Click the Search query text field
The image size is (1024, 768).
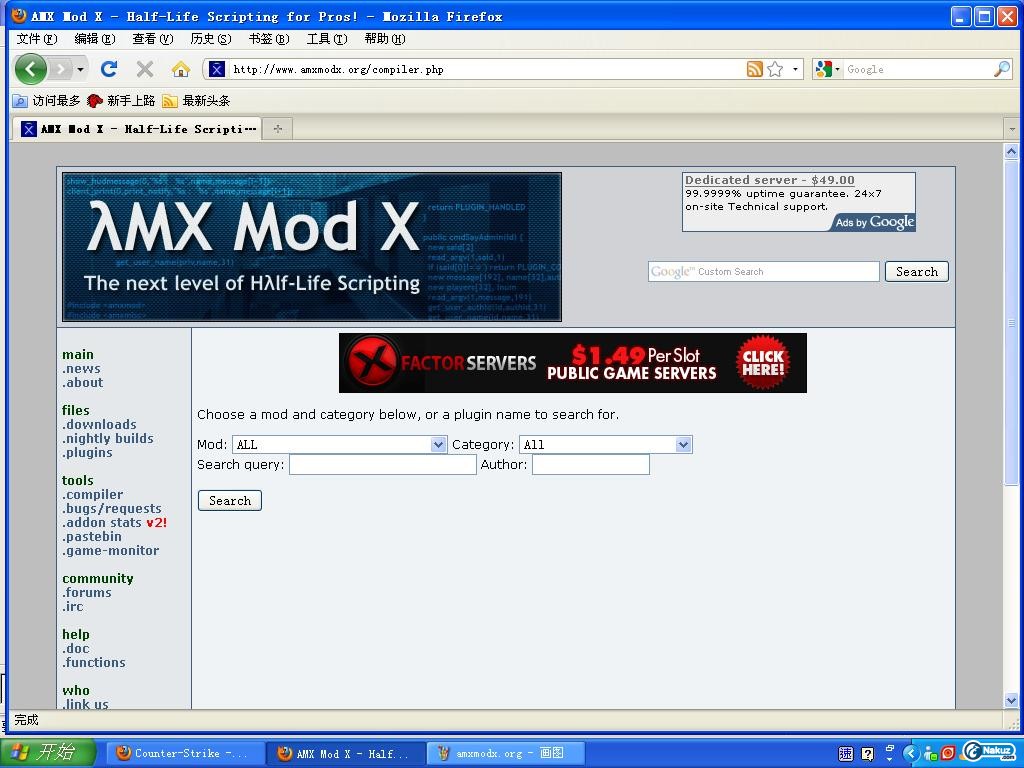click(x=383, y=464)
